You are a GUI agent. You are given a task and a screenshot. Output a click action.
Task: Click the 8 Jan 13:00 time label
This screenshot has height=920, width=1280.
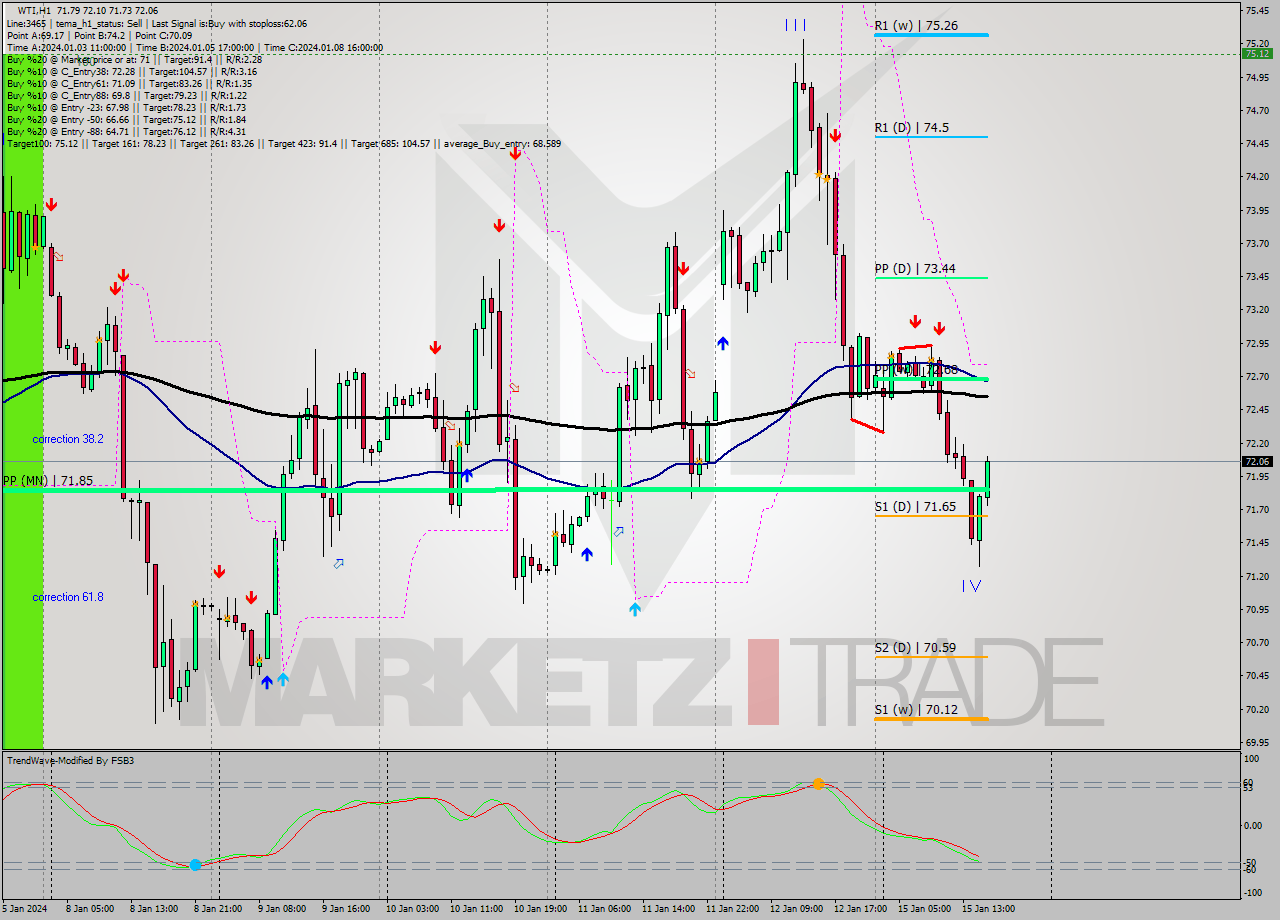153,909
